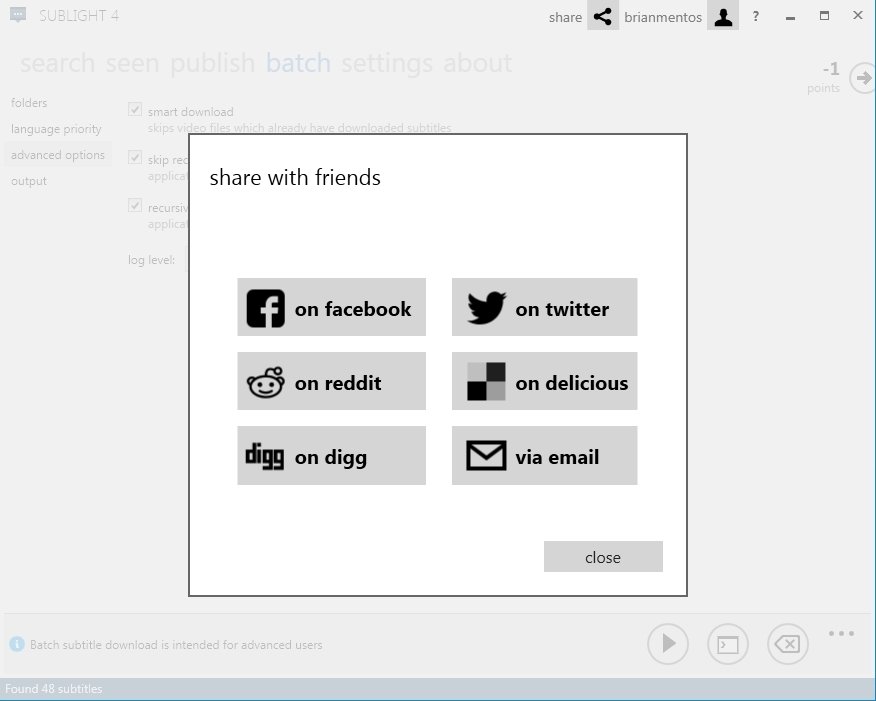
Task: Open the seen tab
Action: pyautogui.click(x=132, y=63)
